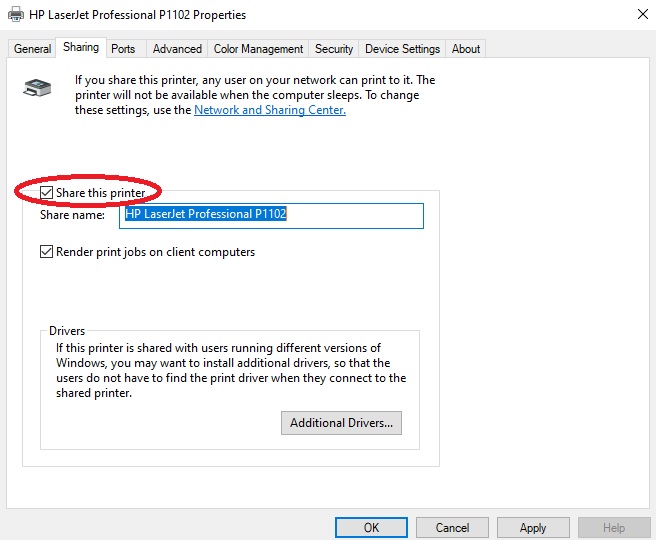Select the Sharing tab
Screen dimensions: 656x540
pos(81,48)
